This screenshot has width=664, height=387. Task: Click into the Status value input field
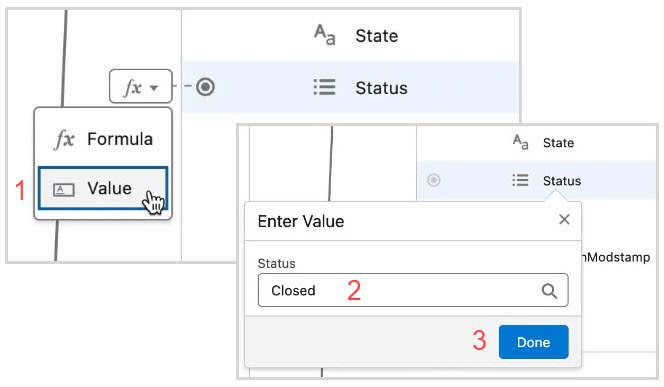click(x=413, y=290)
